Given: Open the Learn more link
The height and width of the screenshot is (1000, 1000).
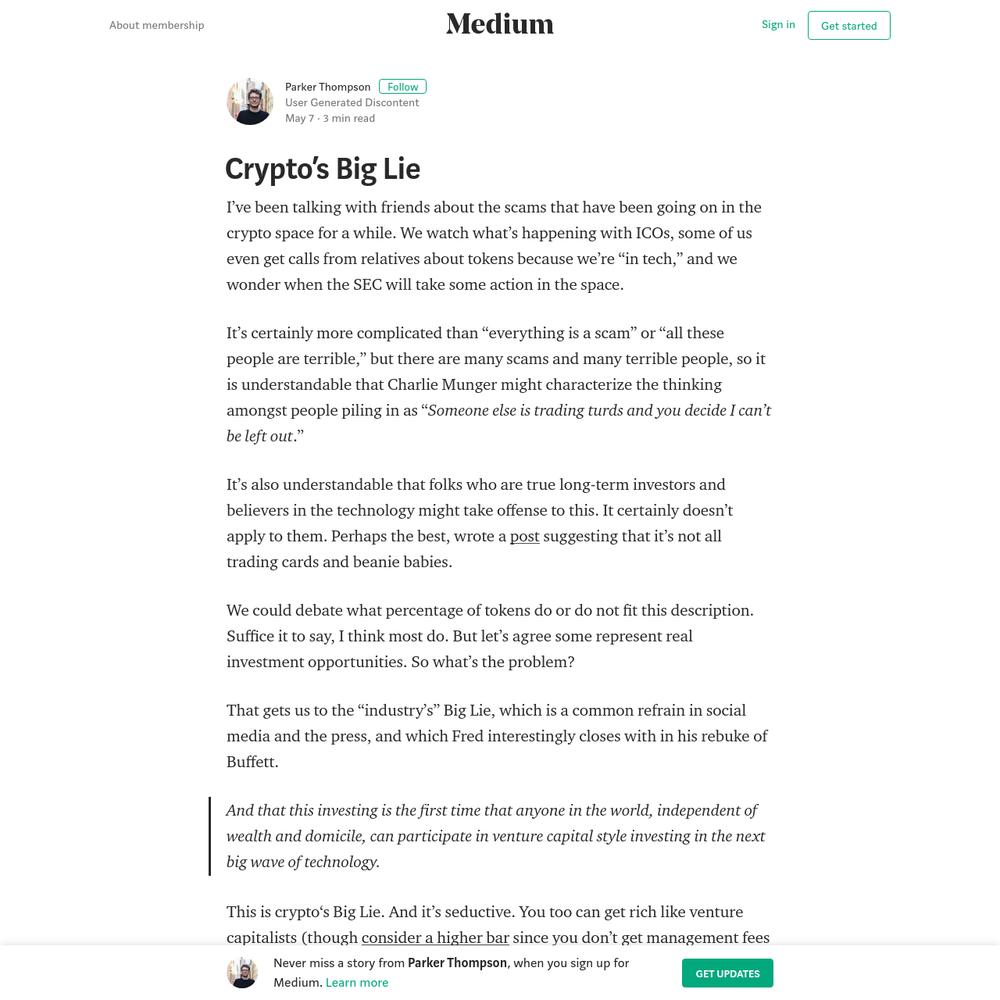Looking at the screenshot, I should point(357,982).
